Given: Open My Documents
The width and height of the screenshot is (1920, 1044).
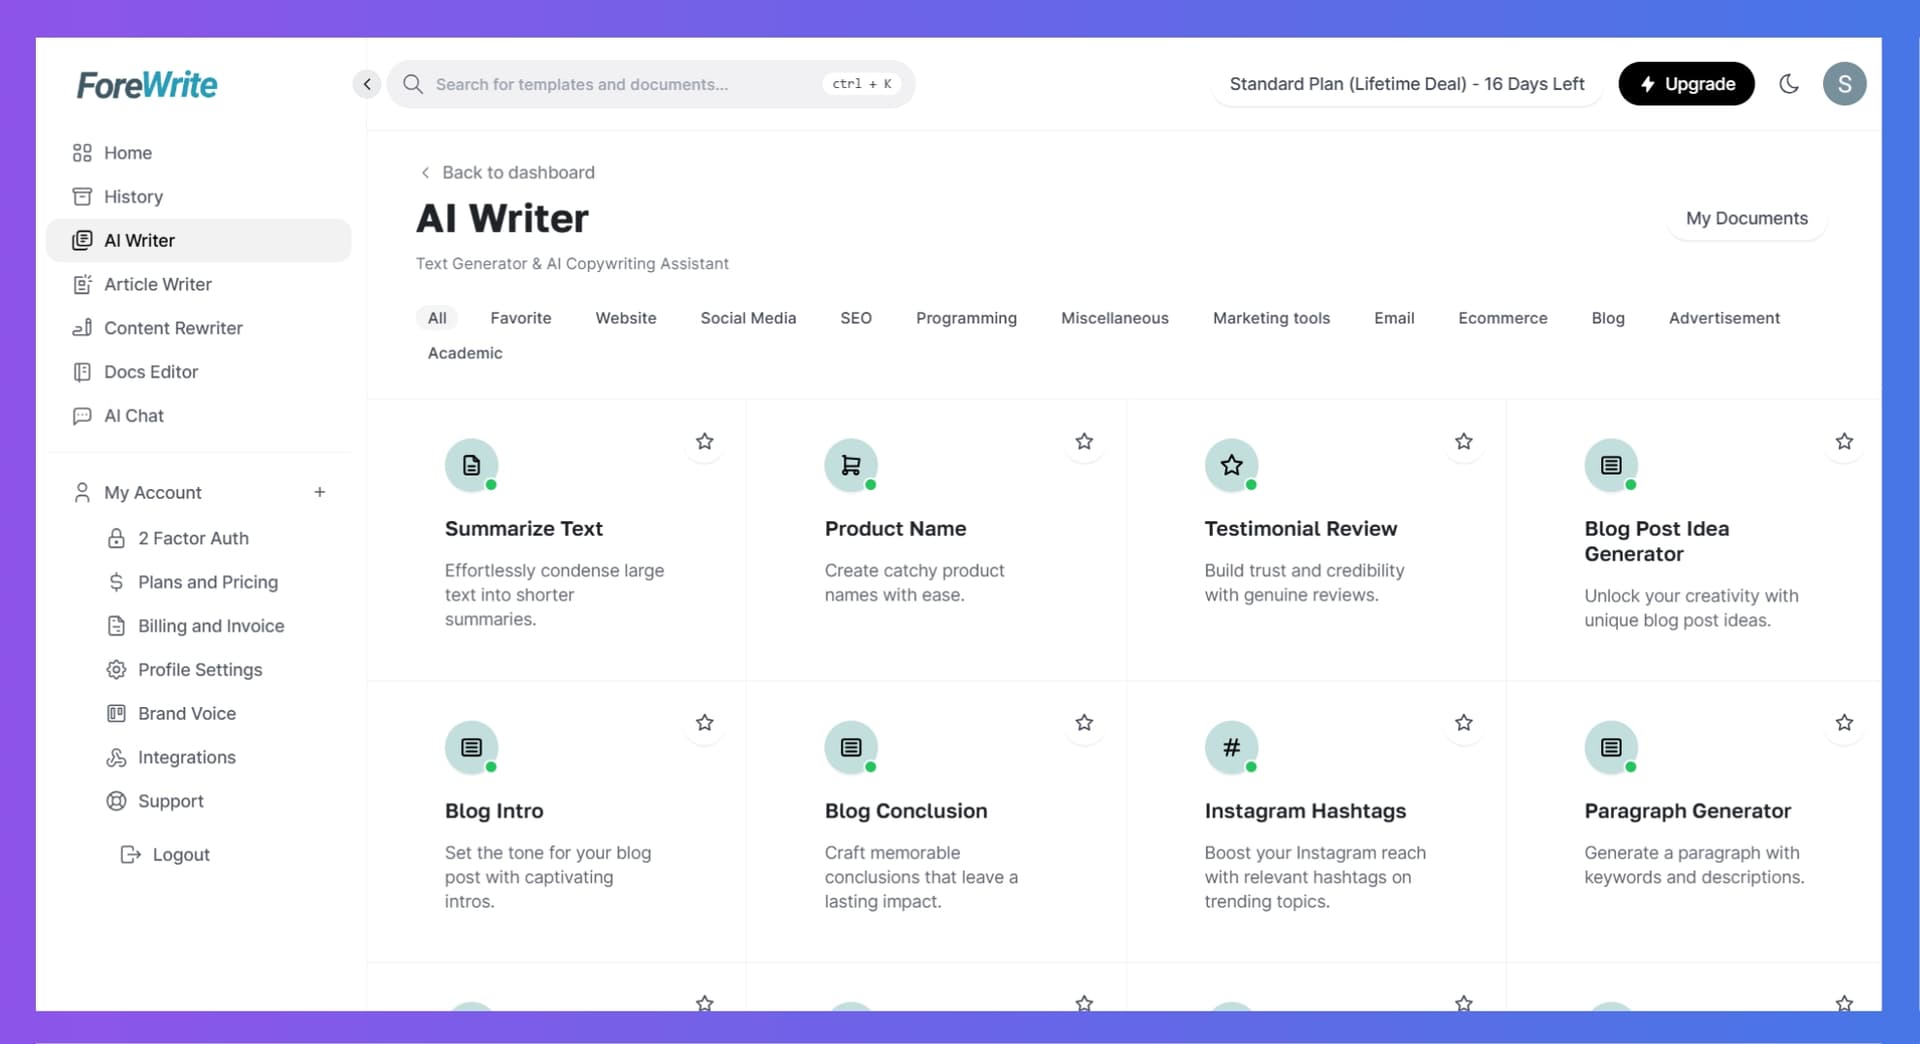Looking at the screenshot, I should tap(1746, 218).
